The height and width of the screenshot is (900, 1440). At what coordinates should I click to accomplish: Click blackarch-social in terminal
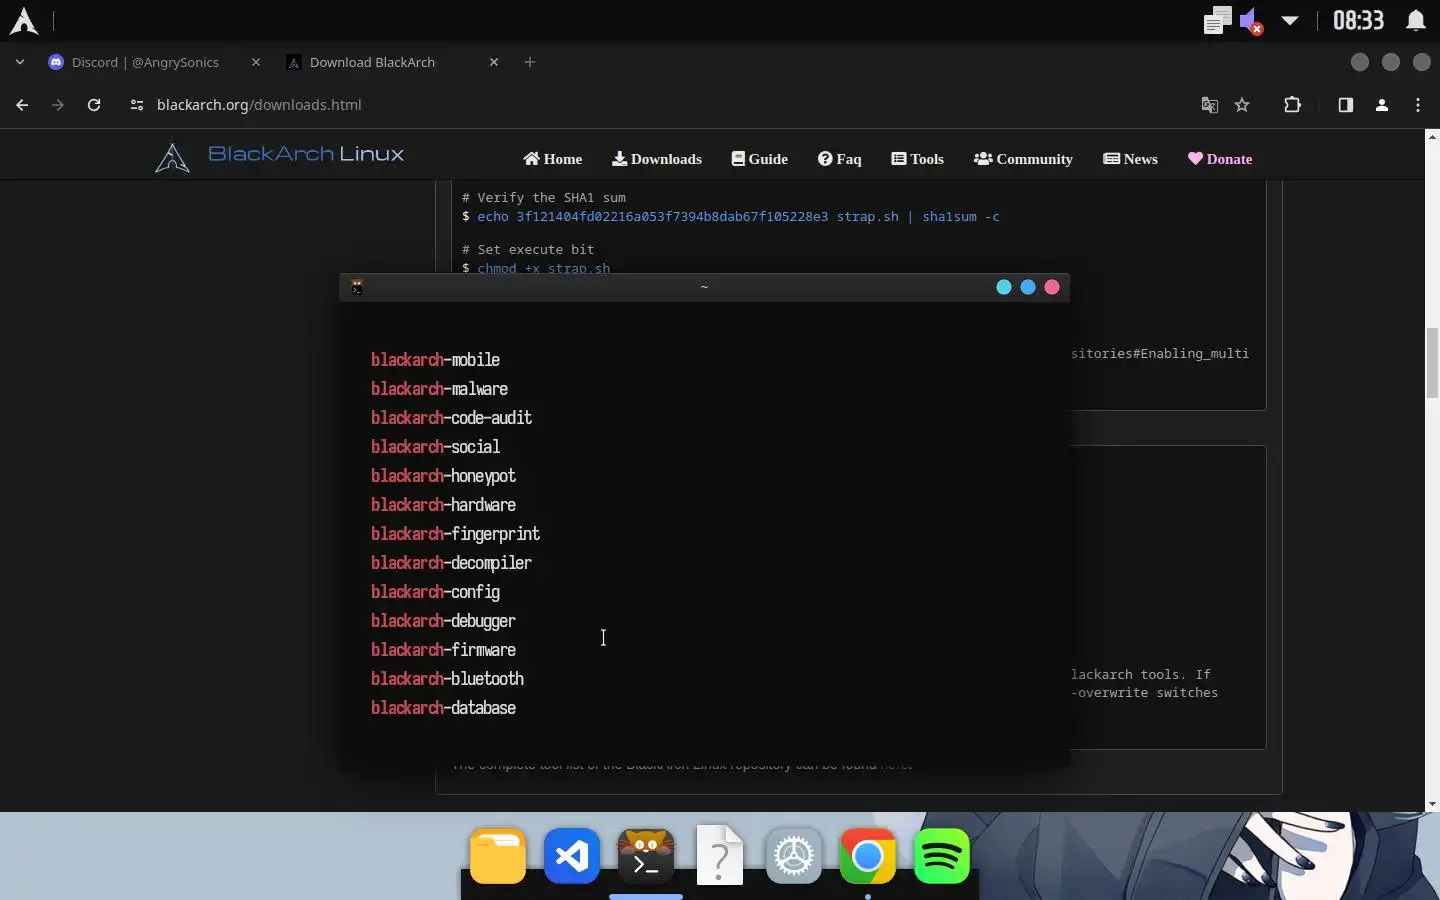435,447
